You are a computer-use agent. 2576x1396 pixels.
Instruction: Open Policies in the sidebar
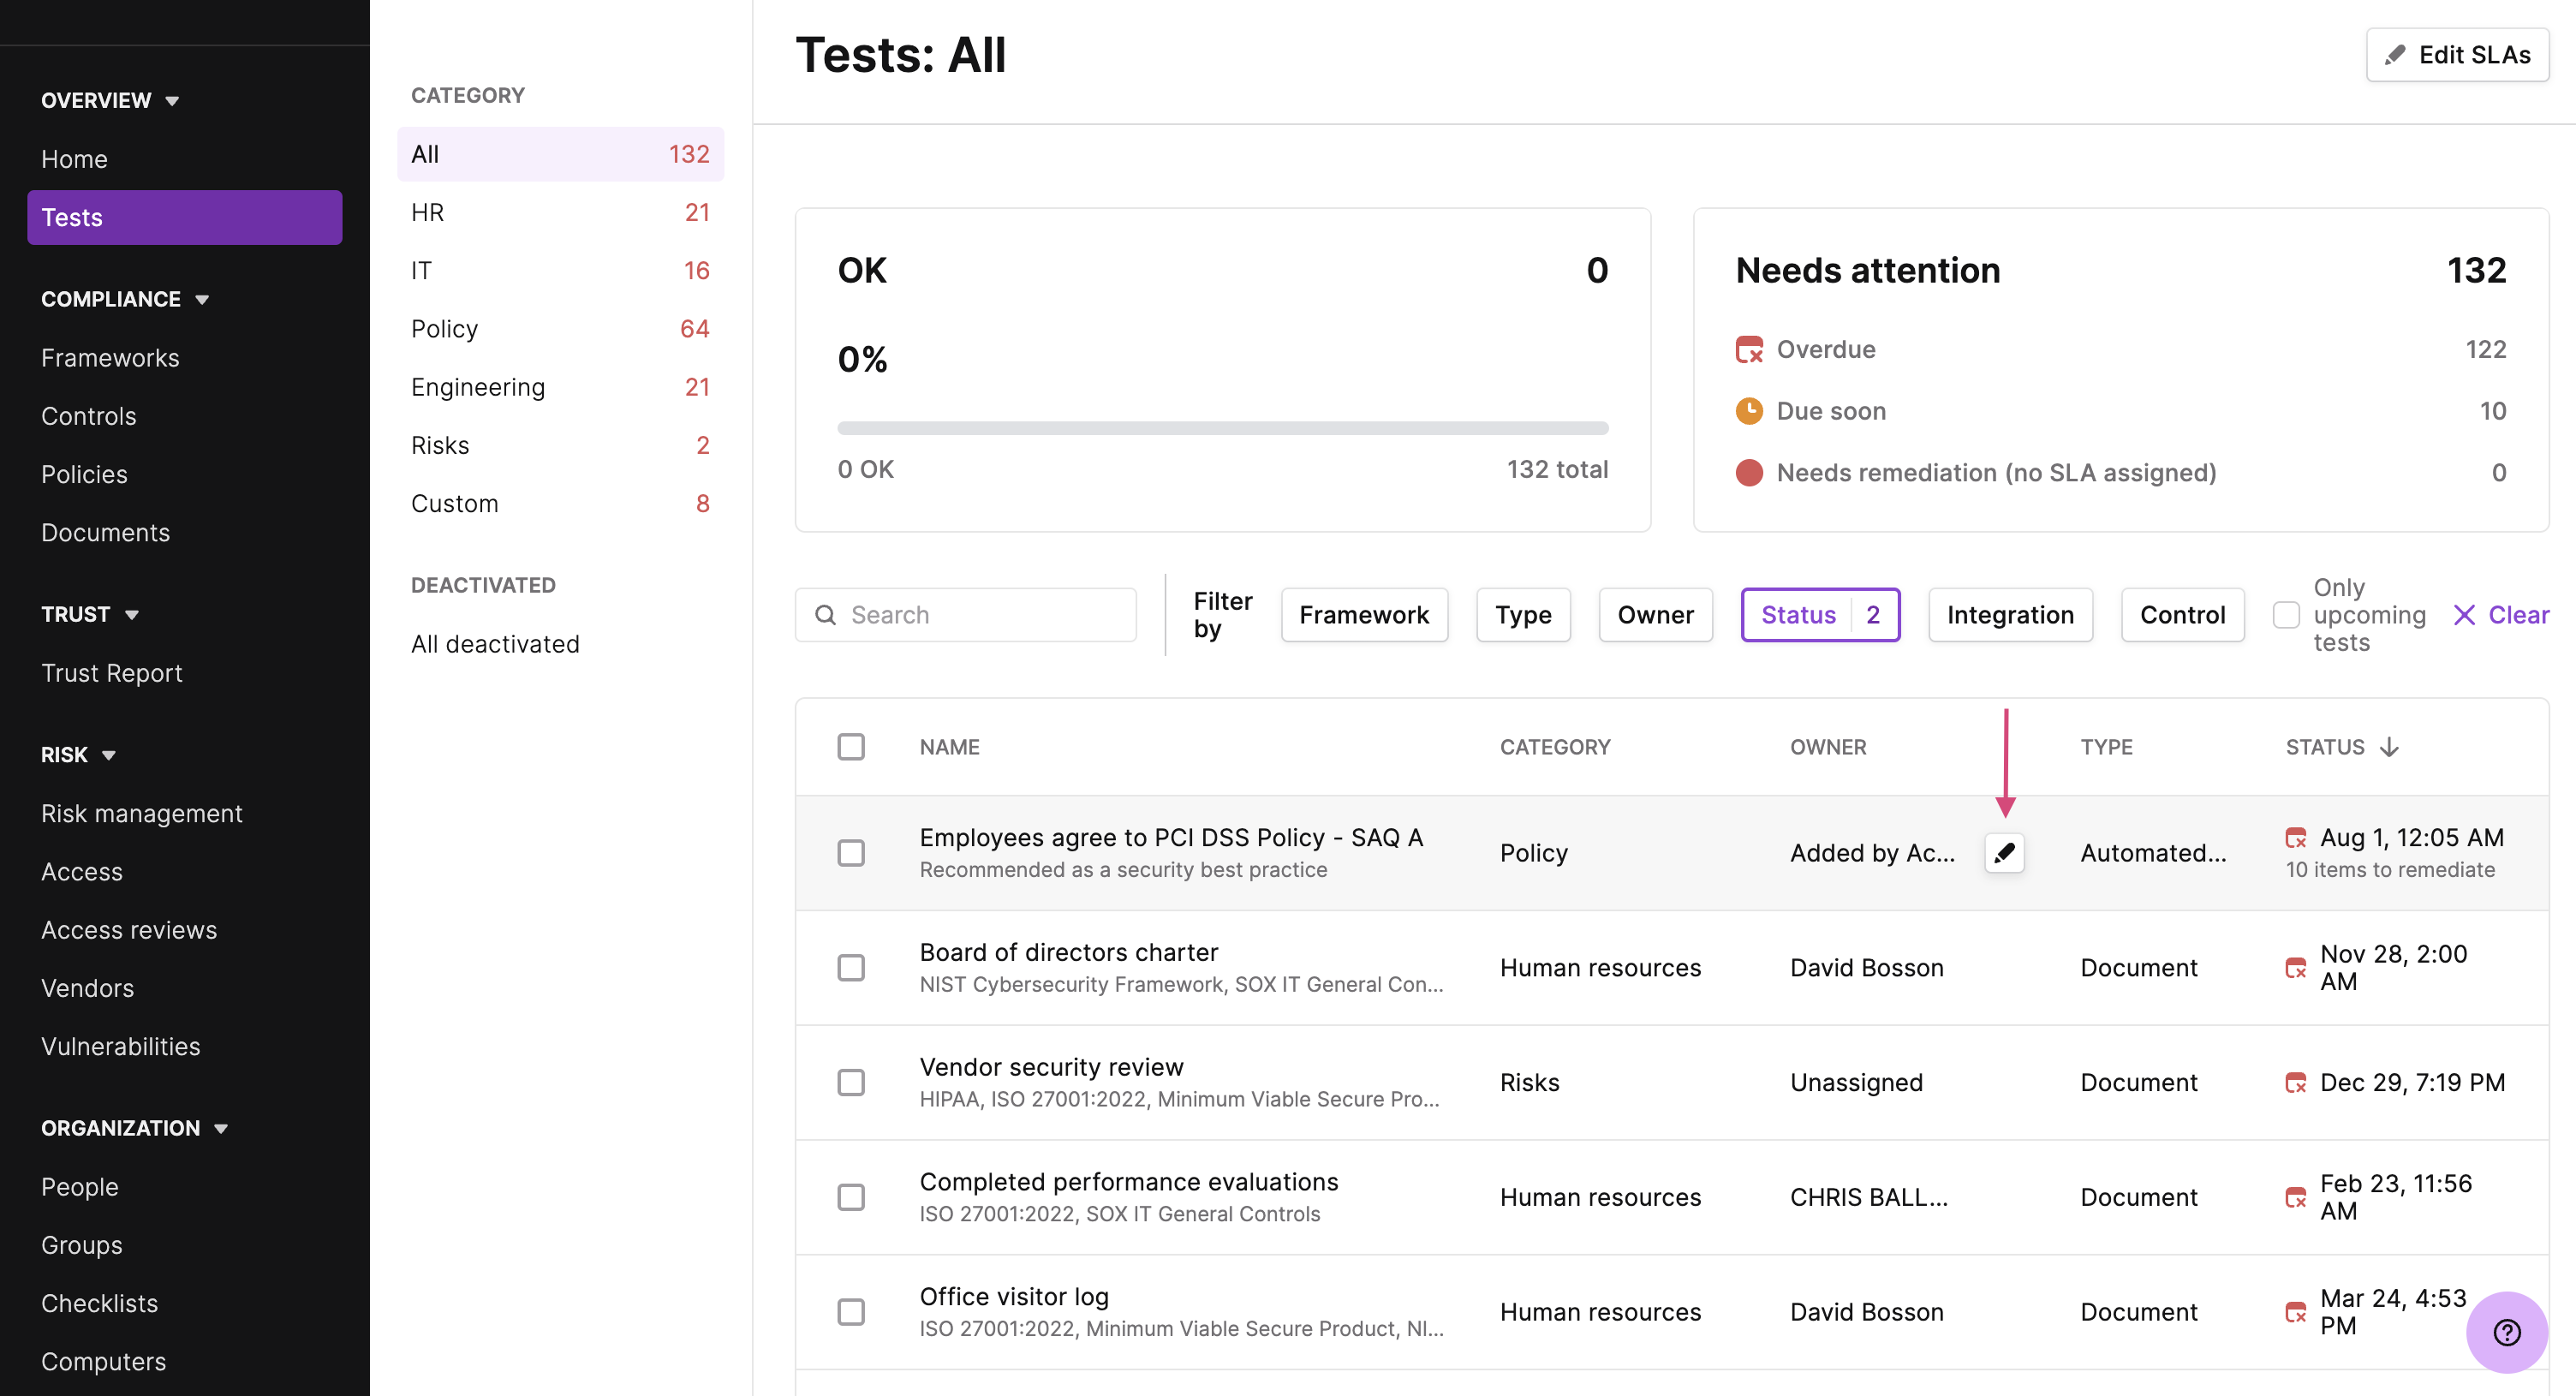pos(84,474)
